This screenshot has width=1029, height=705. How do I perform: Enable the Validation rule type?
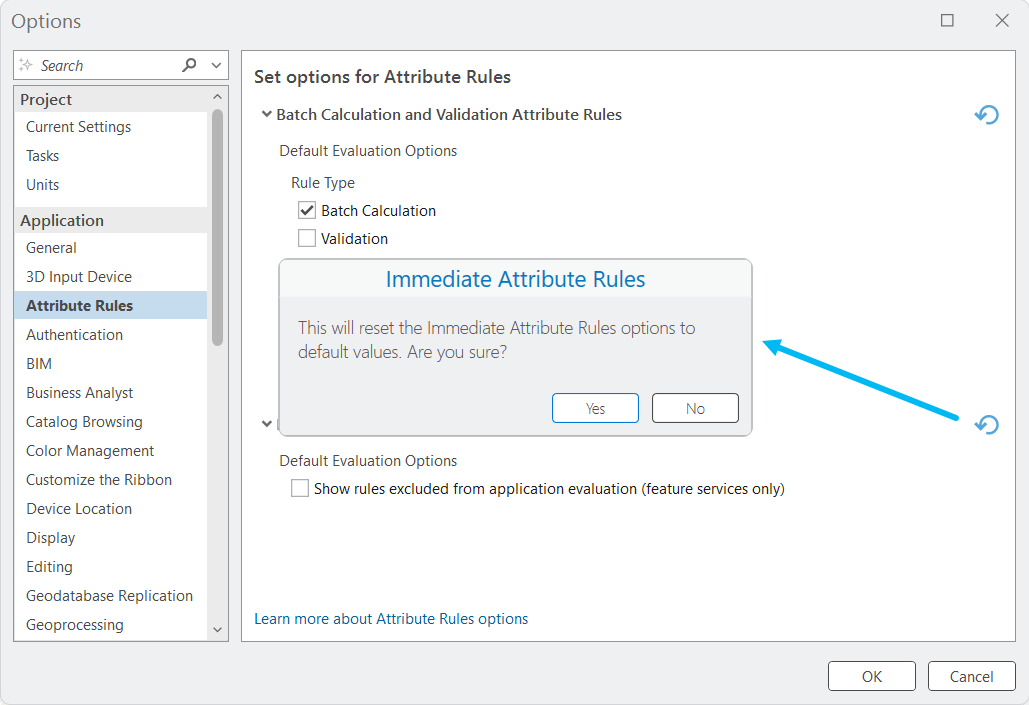click(x=306, y=238)
